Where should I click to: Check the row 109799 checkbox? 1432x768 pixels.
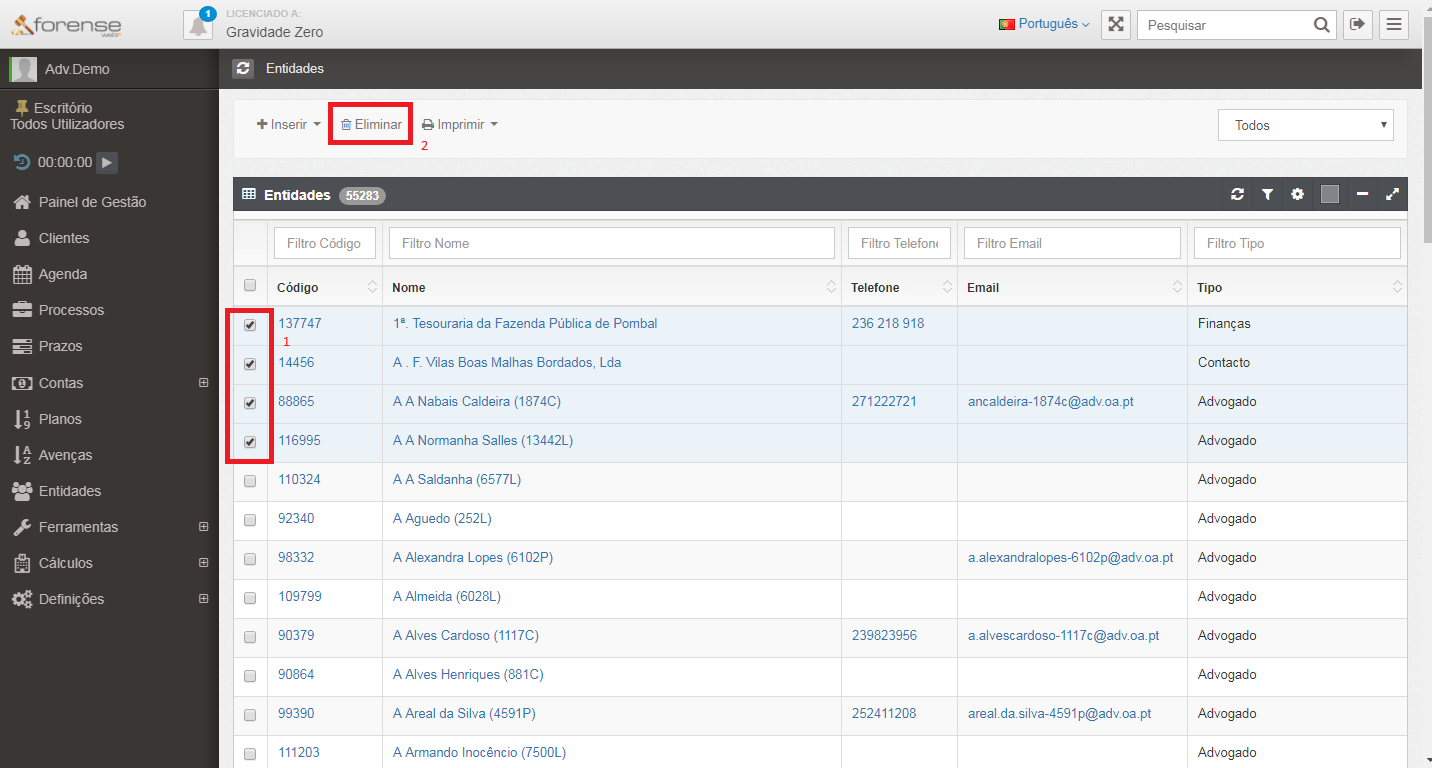coord(250,598)
